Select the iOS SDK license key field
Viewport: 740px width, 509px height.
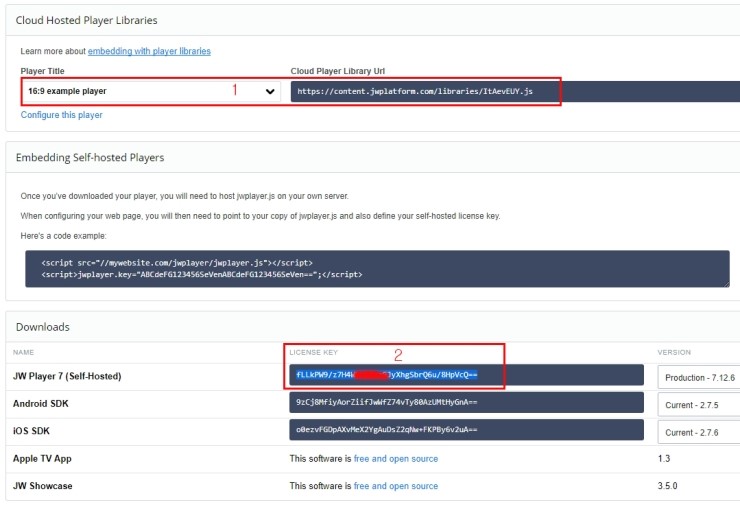coord(466,429)
